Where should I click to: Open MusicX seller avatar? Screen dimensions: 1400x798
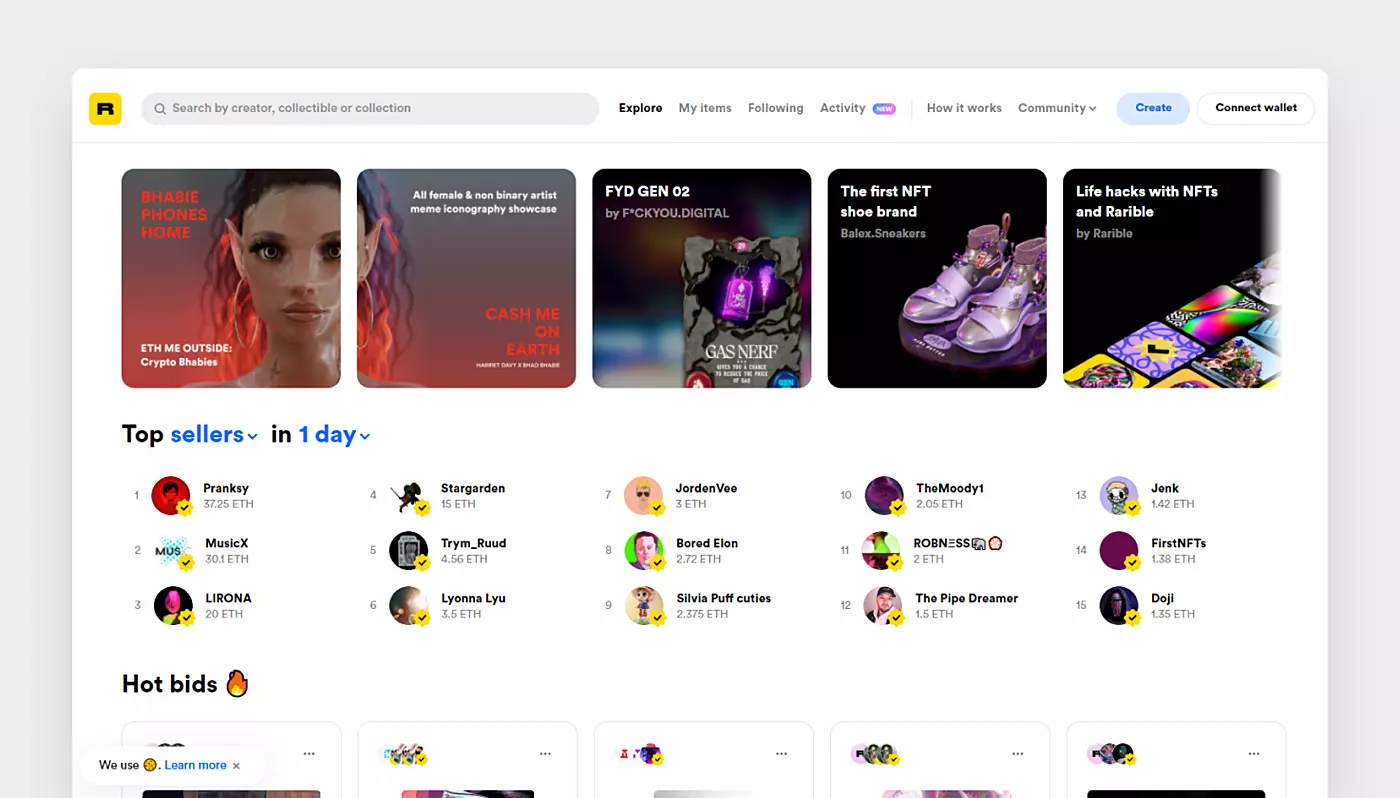coord(173,551)
